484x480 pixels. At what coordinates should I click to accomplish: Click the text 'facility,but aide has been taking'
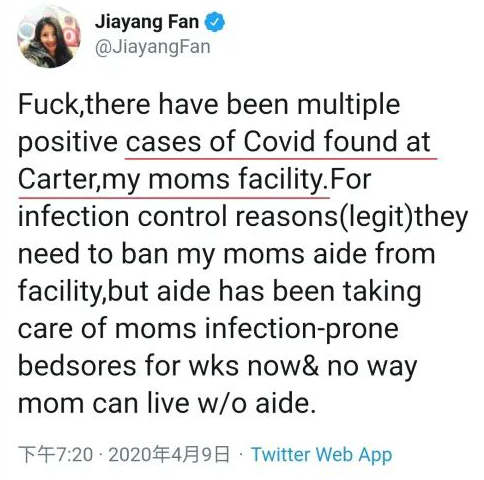point(219,292)
